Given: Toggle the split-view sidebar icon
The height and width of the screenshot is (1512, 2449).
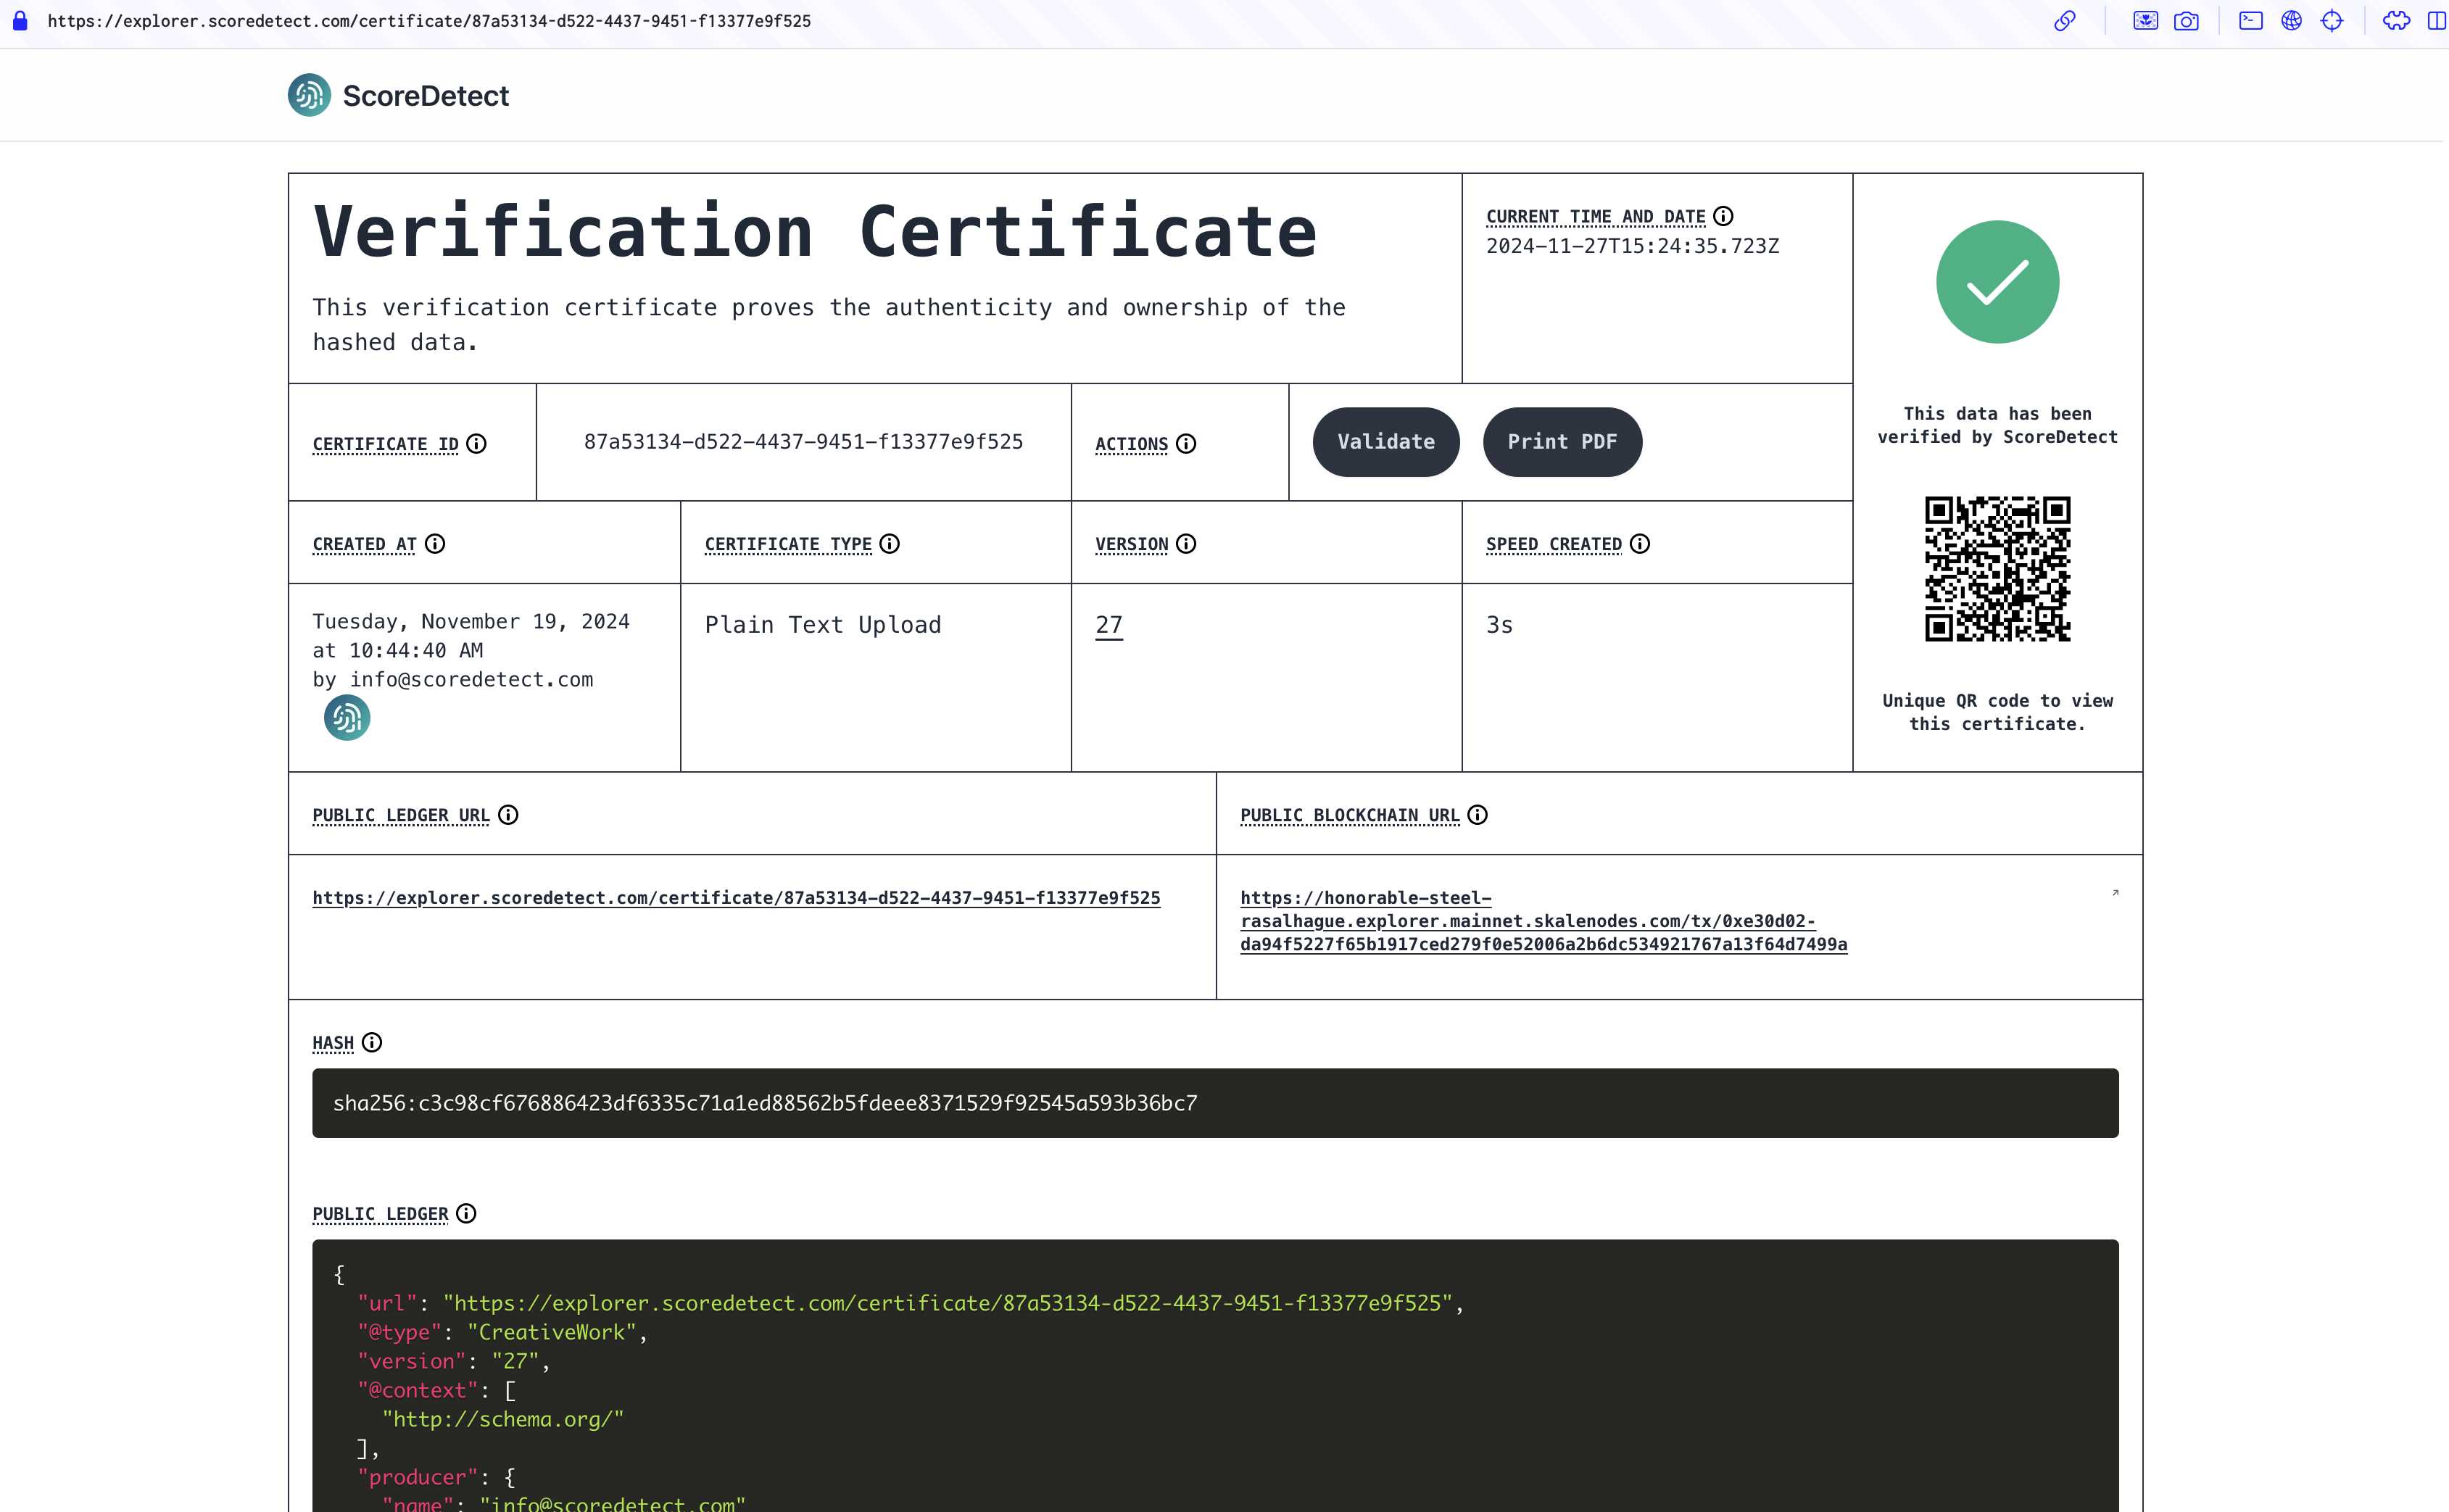Looking at the screenshot, I should [x=2436, y=21].
